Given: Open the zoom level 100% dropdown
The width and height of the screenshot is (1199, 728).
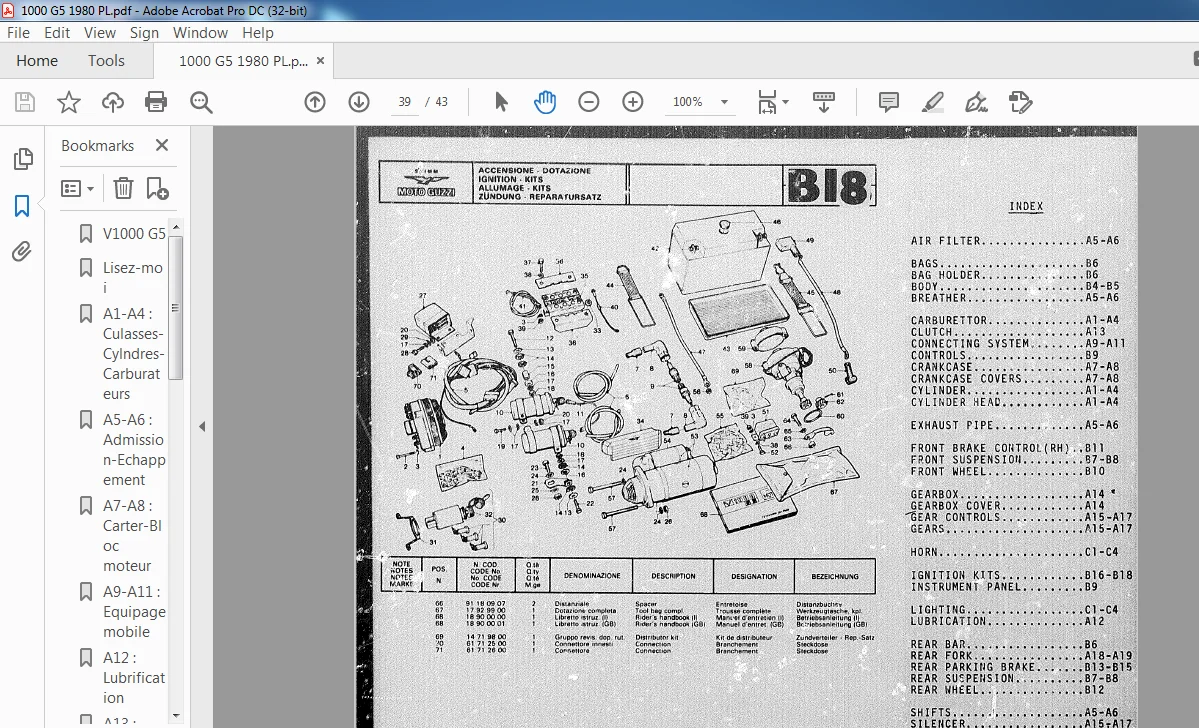Looking at the screenshot, I should [x=724, y=102].
